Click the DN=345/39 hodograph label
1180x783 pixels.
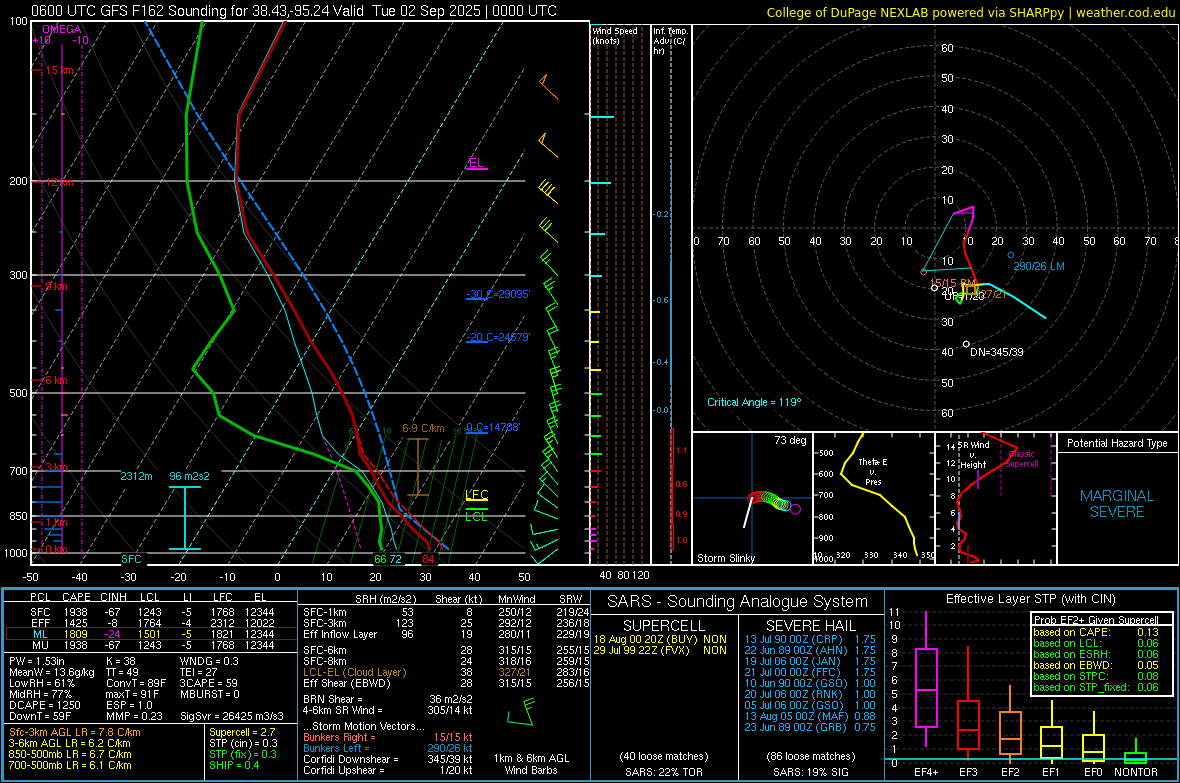pos(996,352)
